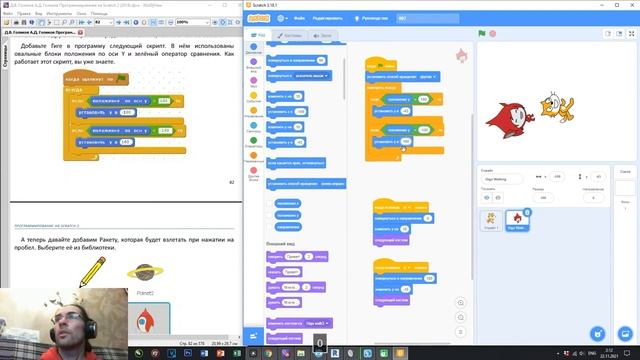Image resolution: width=640 pixels, height=360 pixels.
Task: Hide the sprite using the crossed eye icon
Action: click(498, 198)
